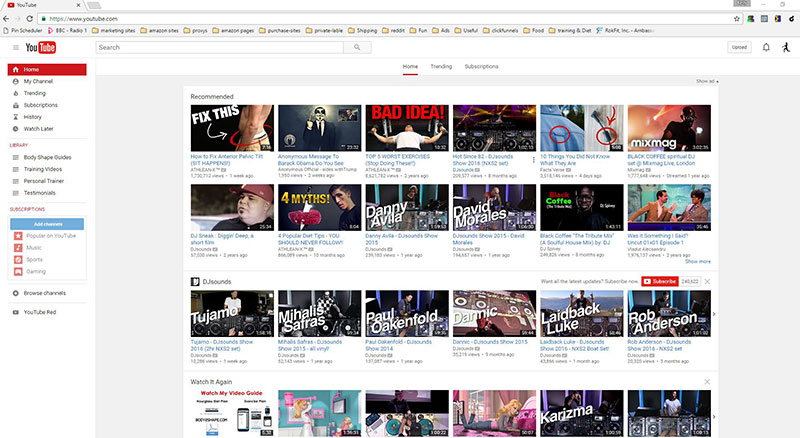Open the notifications bell
800x438 pixels.
(x=766, y=47)
